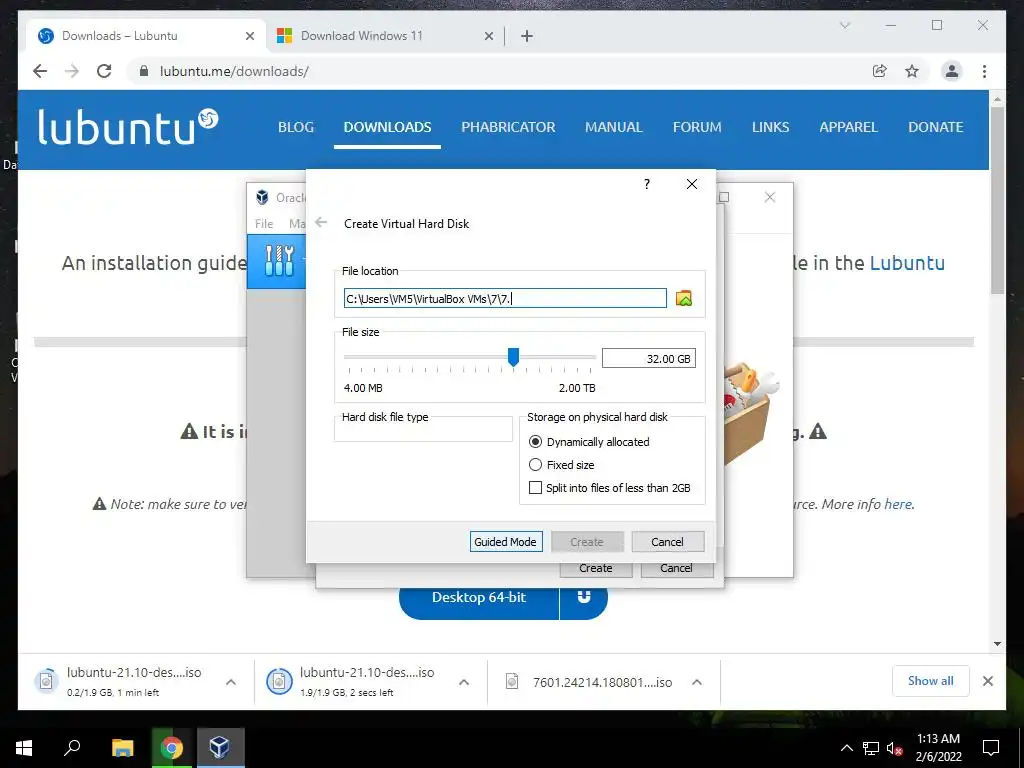1024x768 pixels.
Task: Click Chrome's back navigation arrow
Action: pyautogui.click(x=40, y=71)
